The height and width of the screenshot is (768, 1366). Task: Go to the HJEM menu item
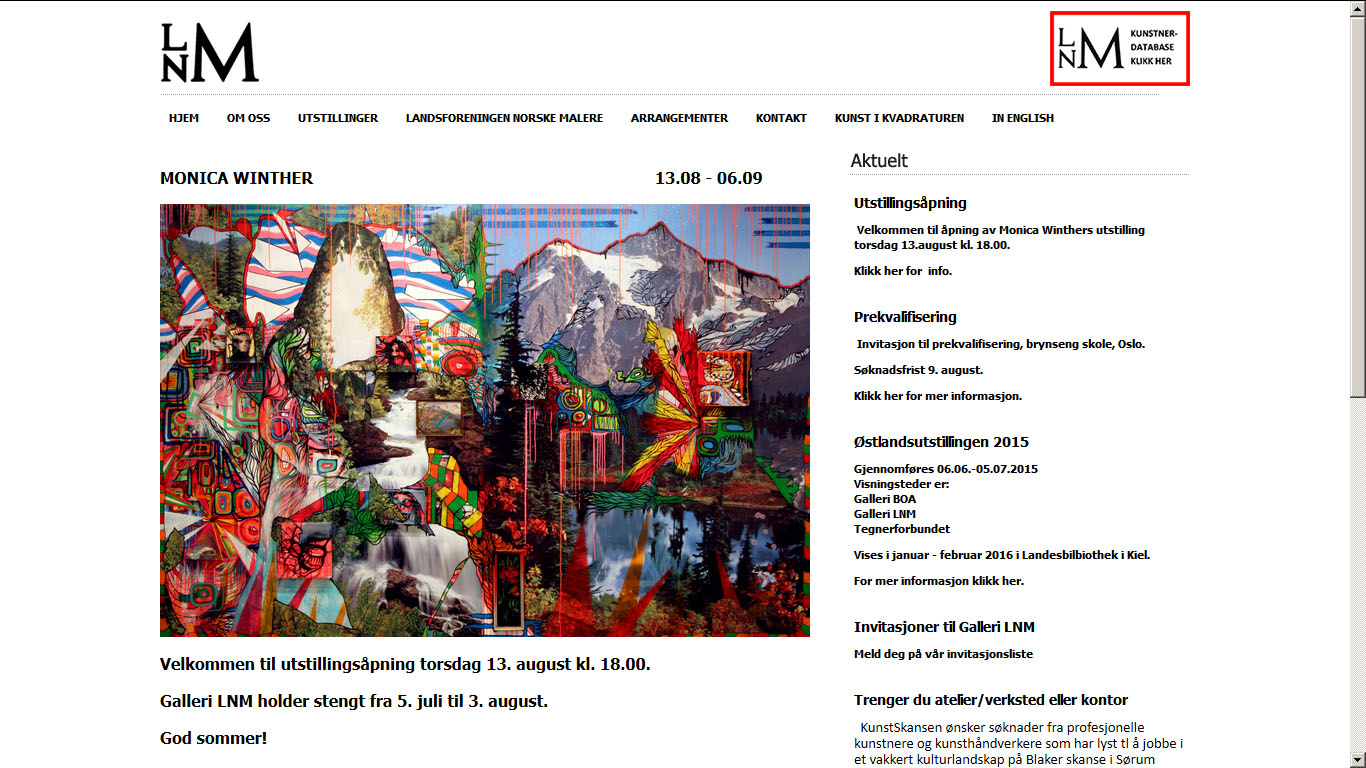pyautogui.click(x=184, y=118)
